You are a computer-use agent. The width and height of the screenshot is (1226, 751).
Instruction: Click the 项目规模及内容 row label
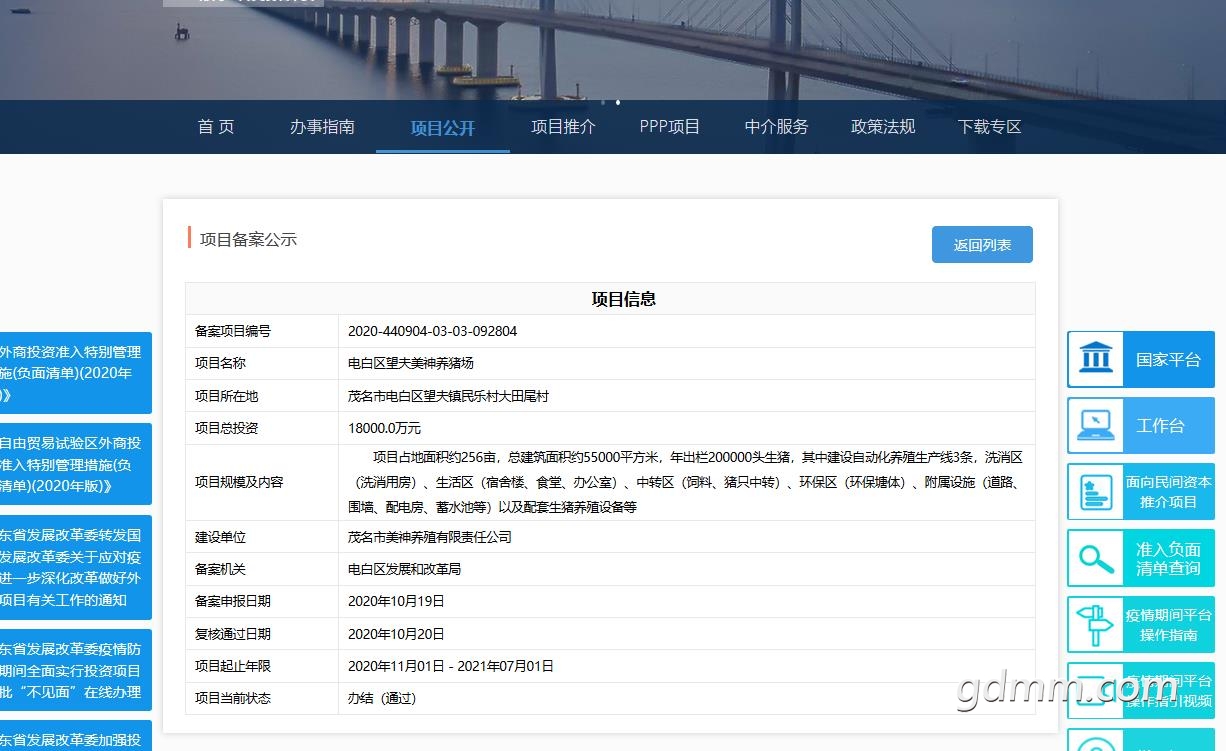pos(239,482)
